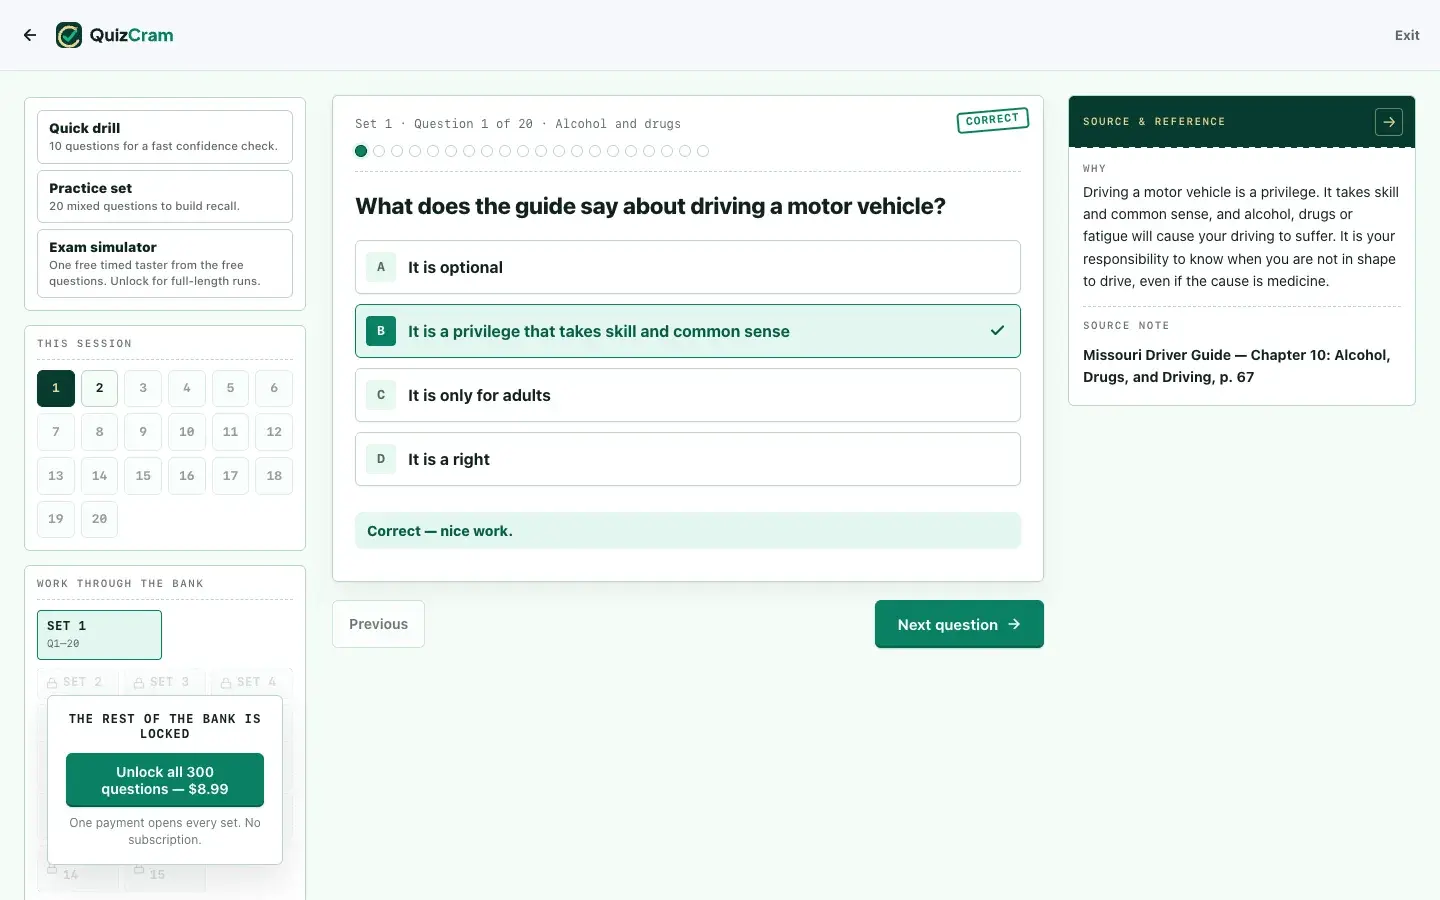Screen dimensions: 1440x900
Task: Jump to session question 19
Action: tap(56, 519)
